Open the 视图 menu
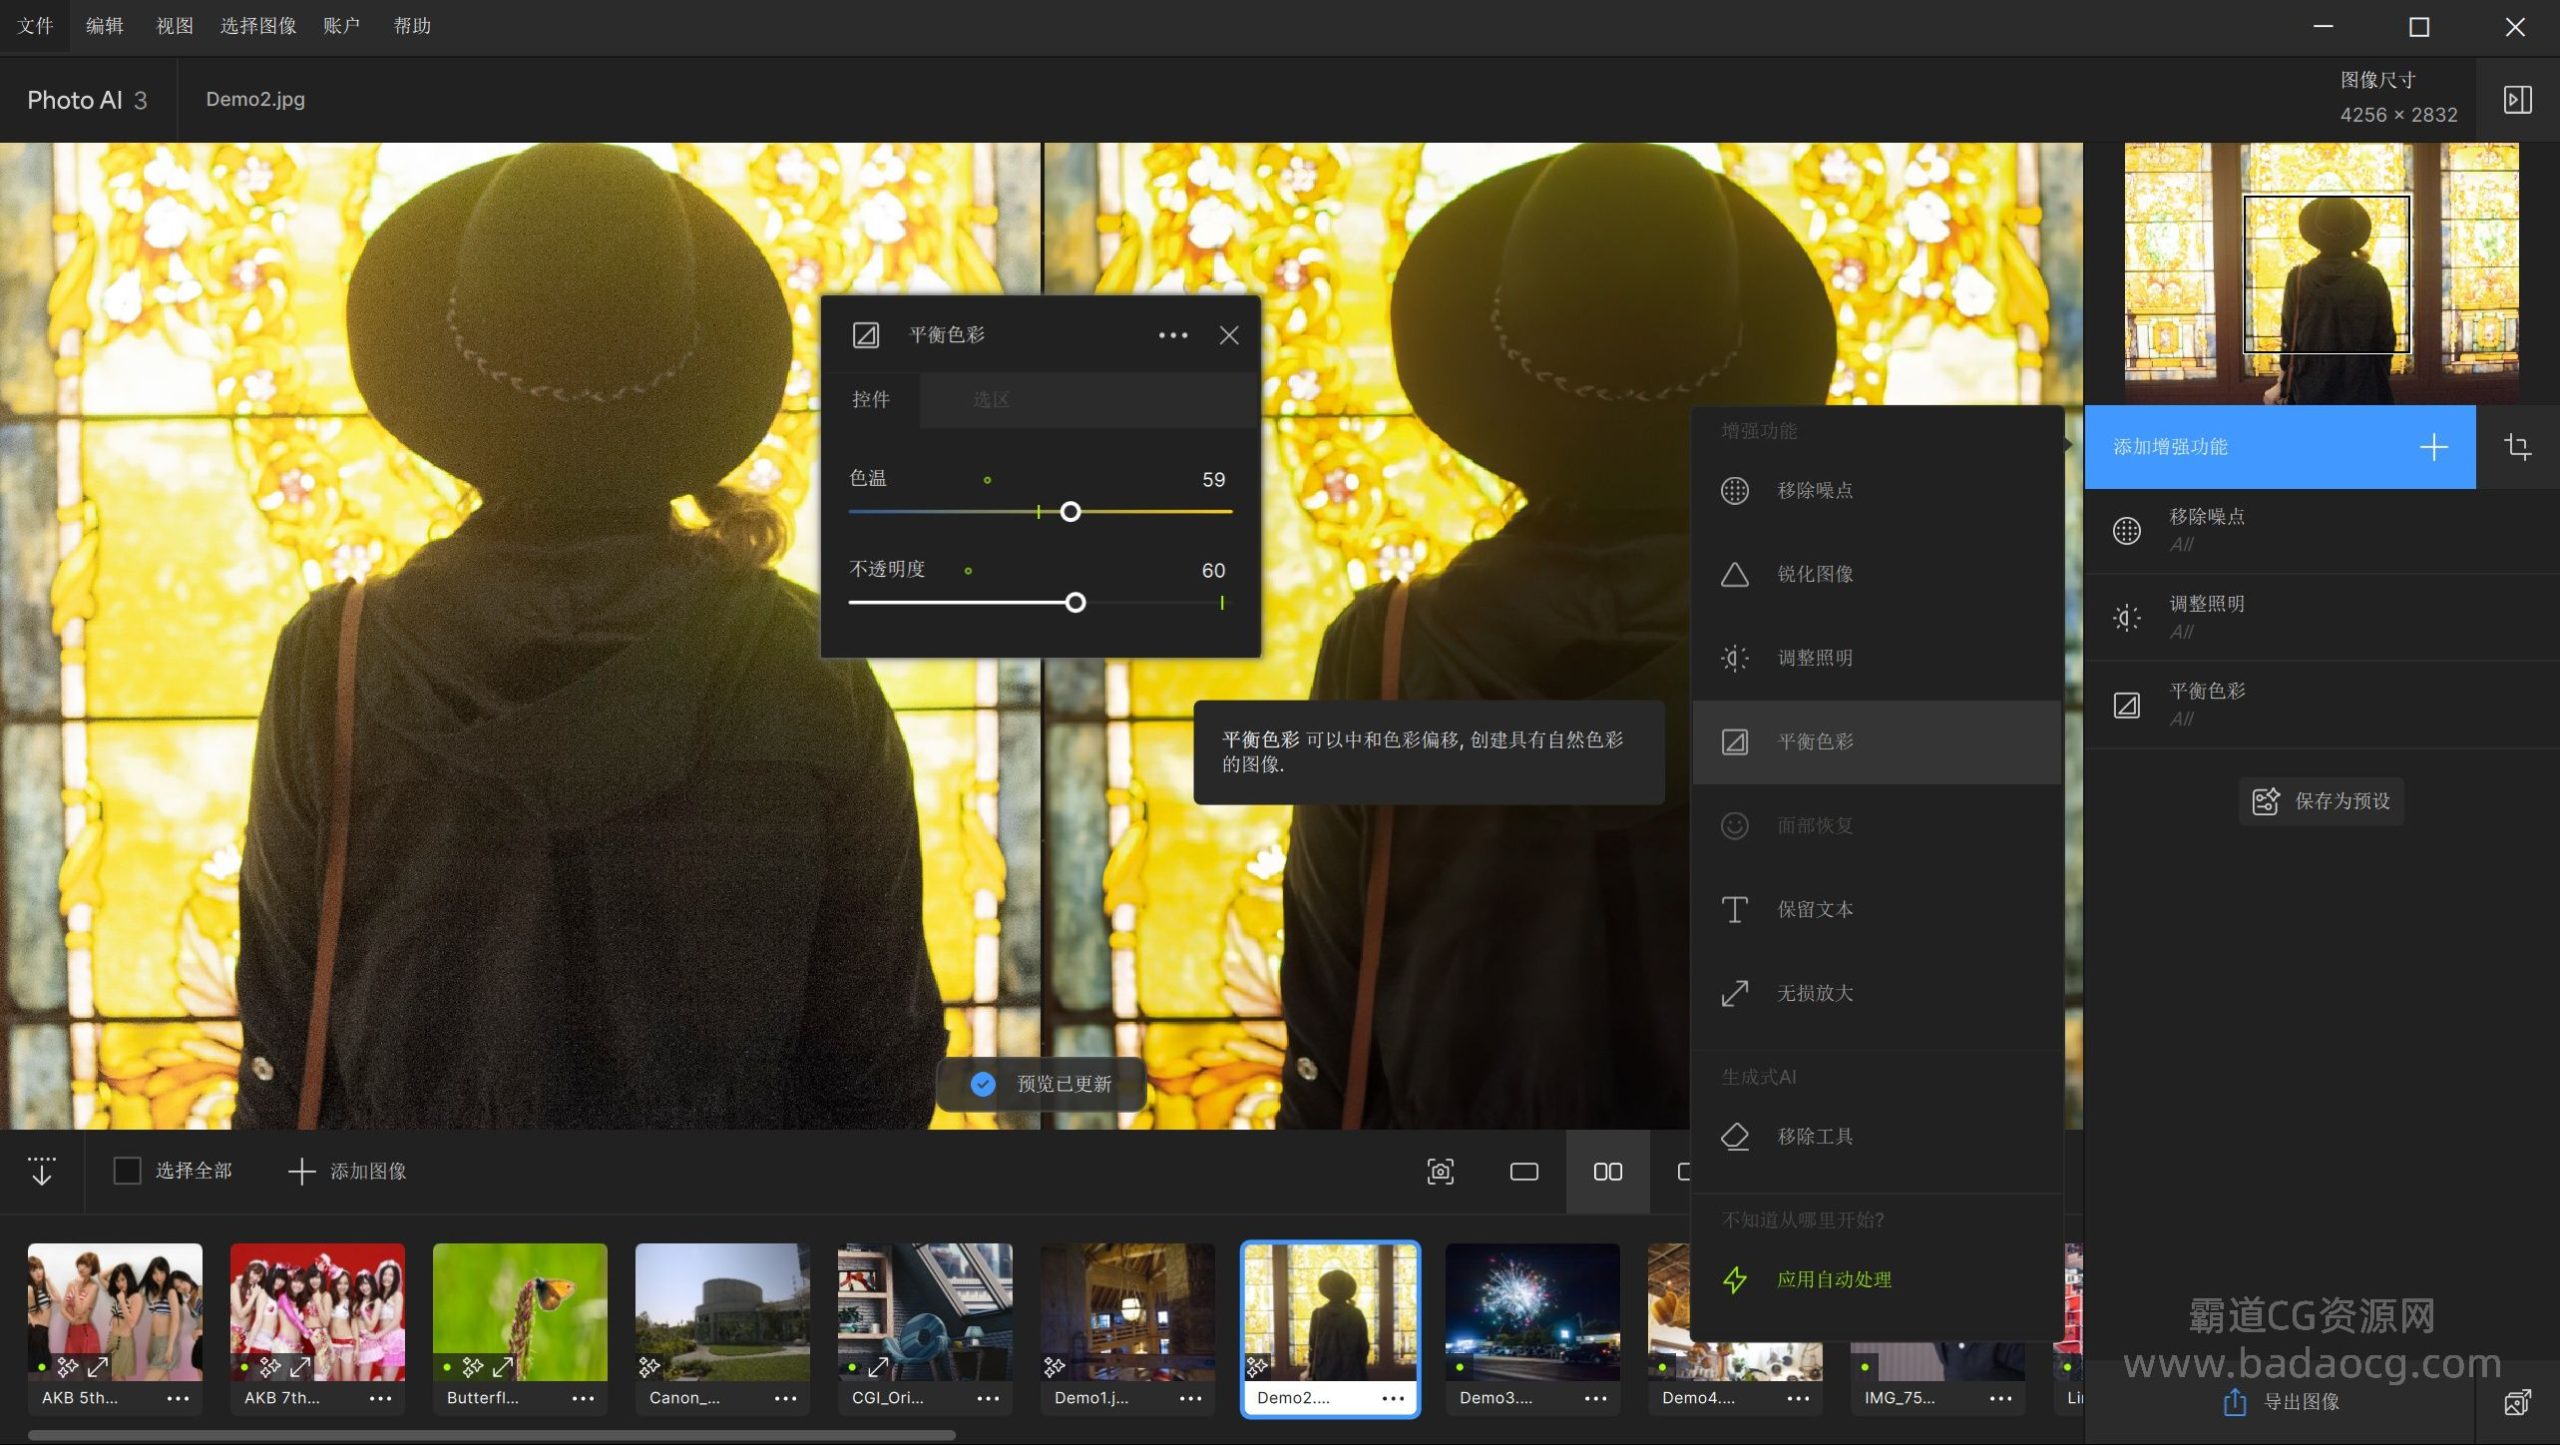The width and height of the screenshot is (2560, 1445). (x=175, y=26)
